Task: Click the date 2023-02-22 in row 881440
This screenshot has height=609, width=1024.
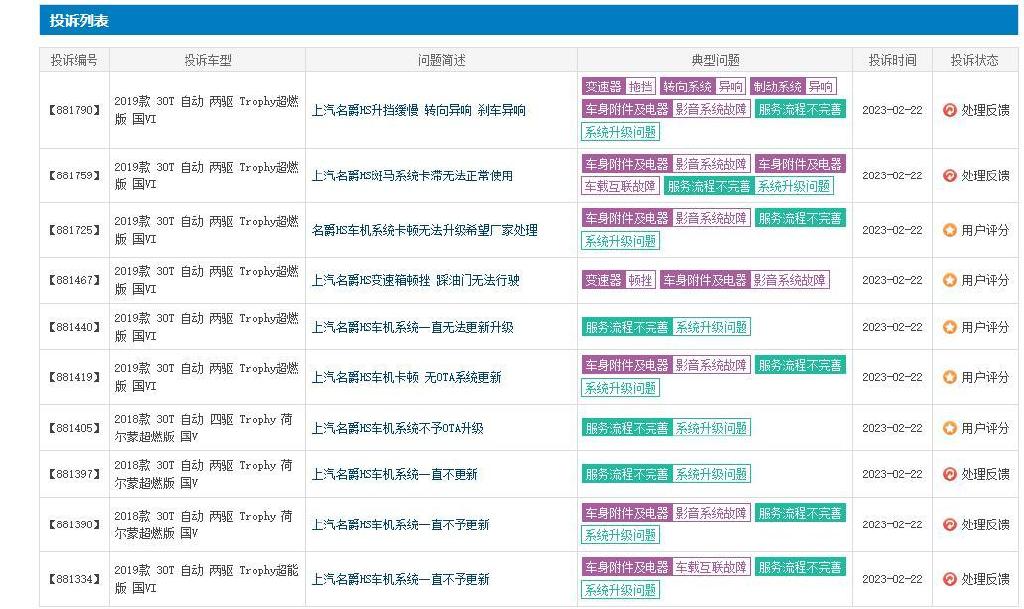Action: (892, 327)
